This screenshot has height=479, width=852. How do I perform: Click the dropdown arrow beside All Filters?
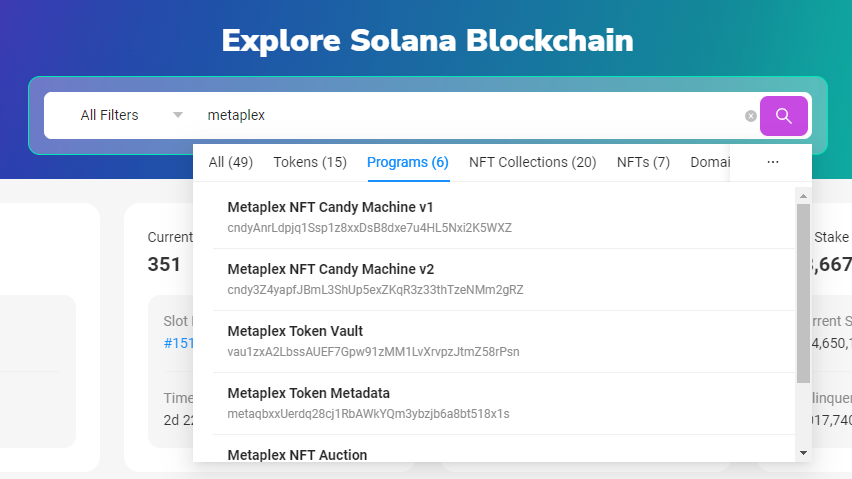(x=178, y=115)
